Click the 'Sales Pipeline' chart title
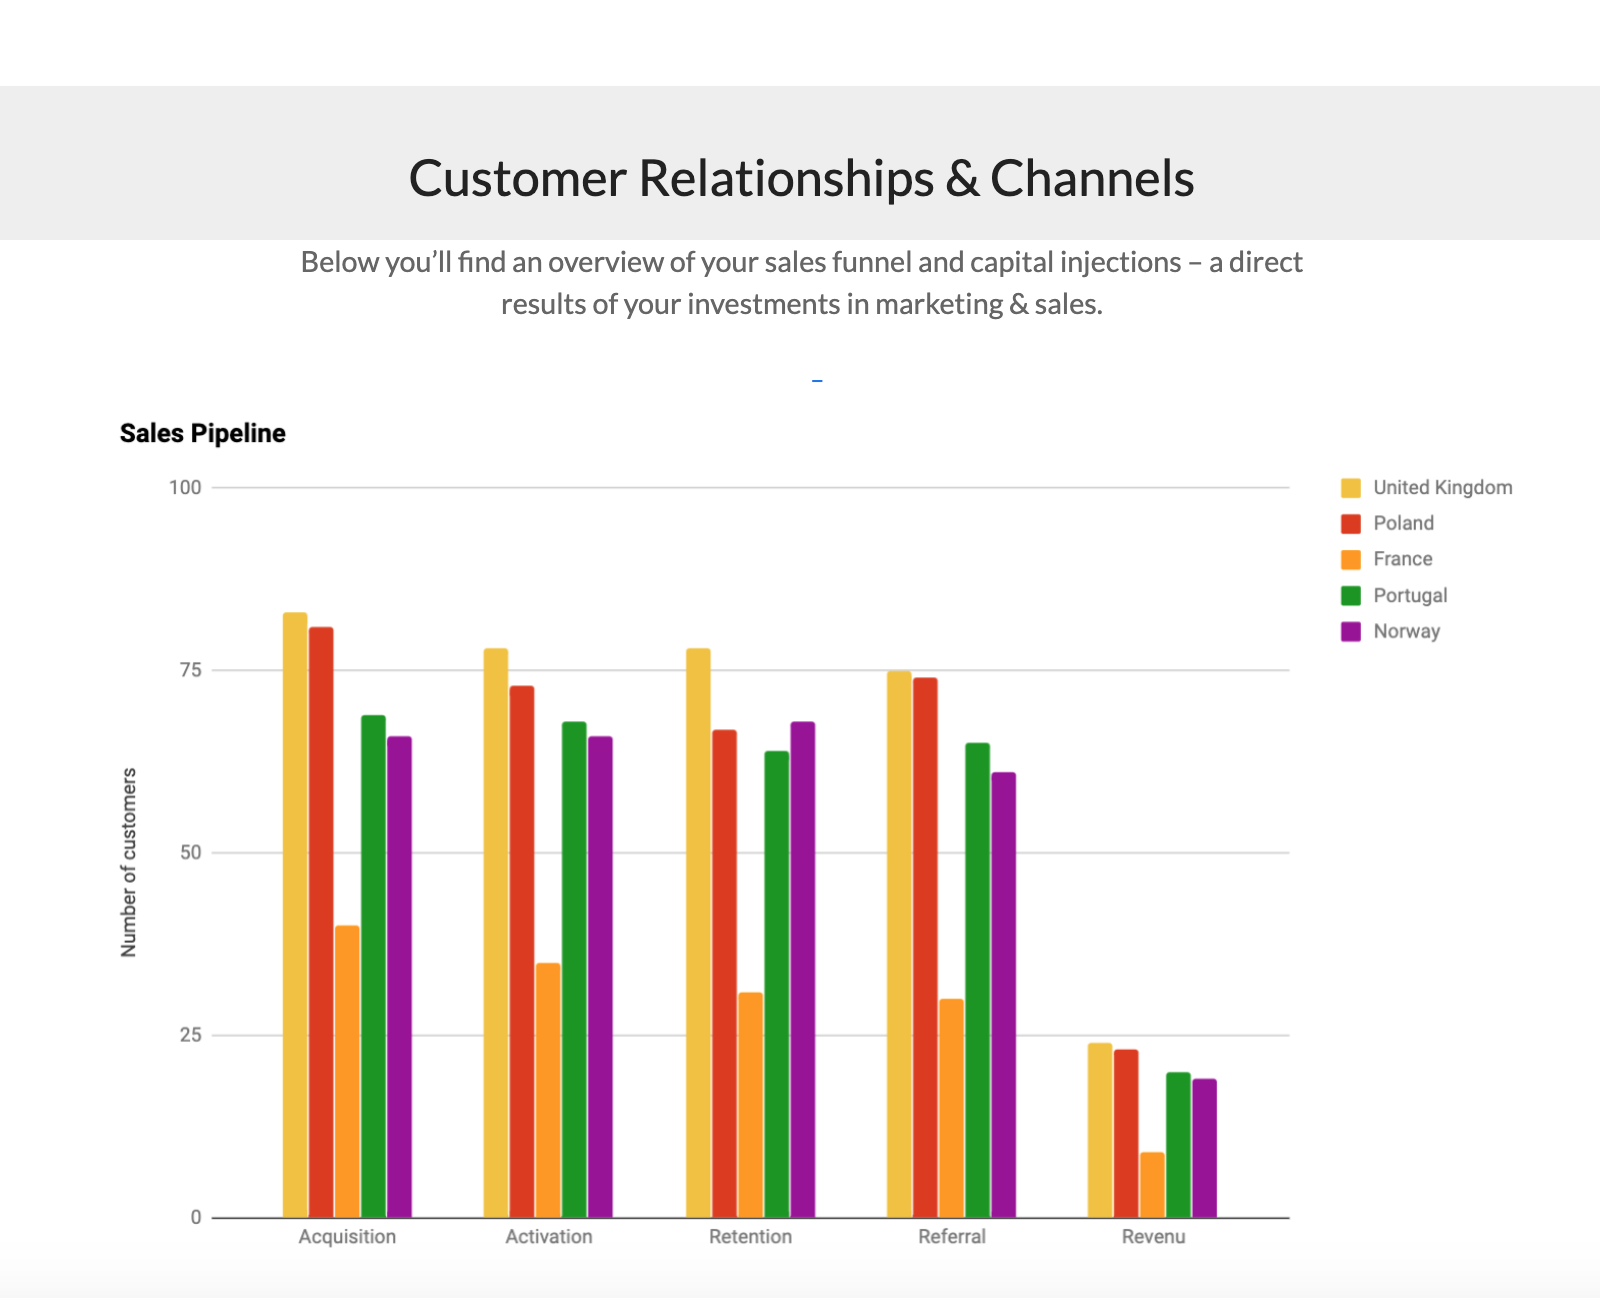 click(203, 433)
